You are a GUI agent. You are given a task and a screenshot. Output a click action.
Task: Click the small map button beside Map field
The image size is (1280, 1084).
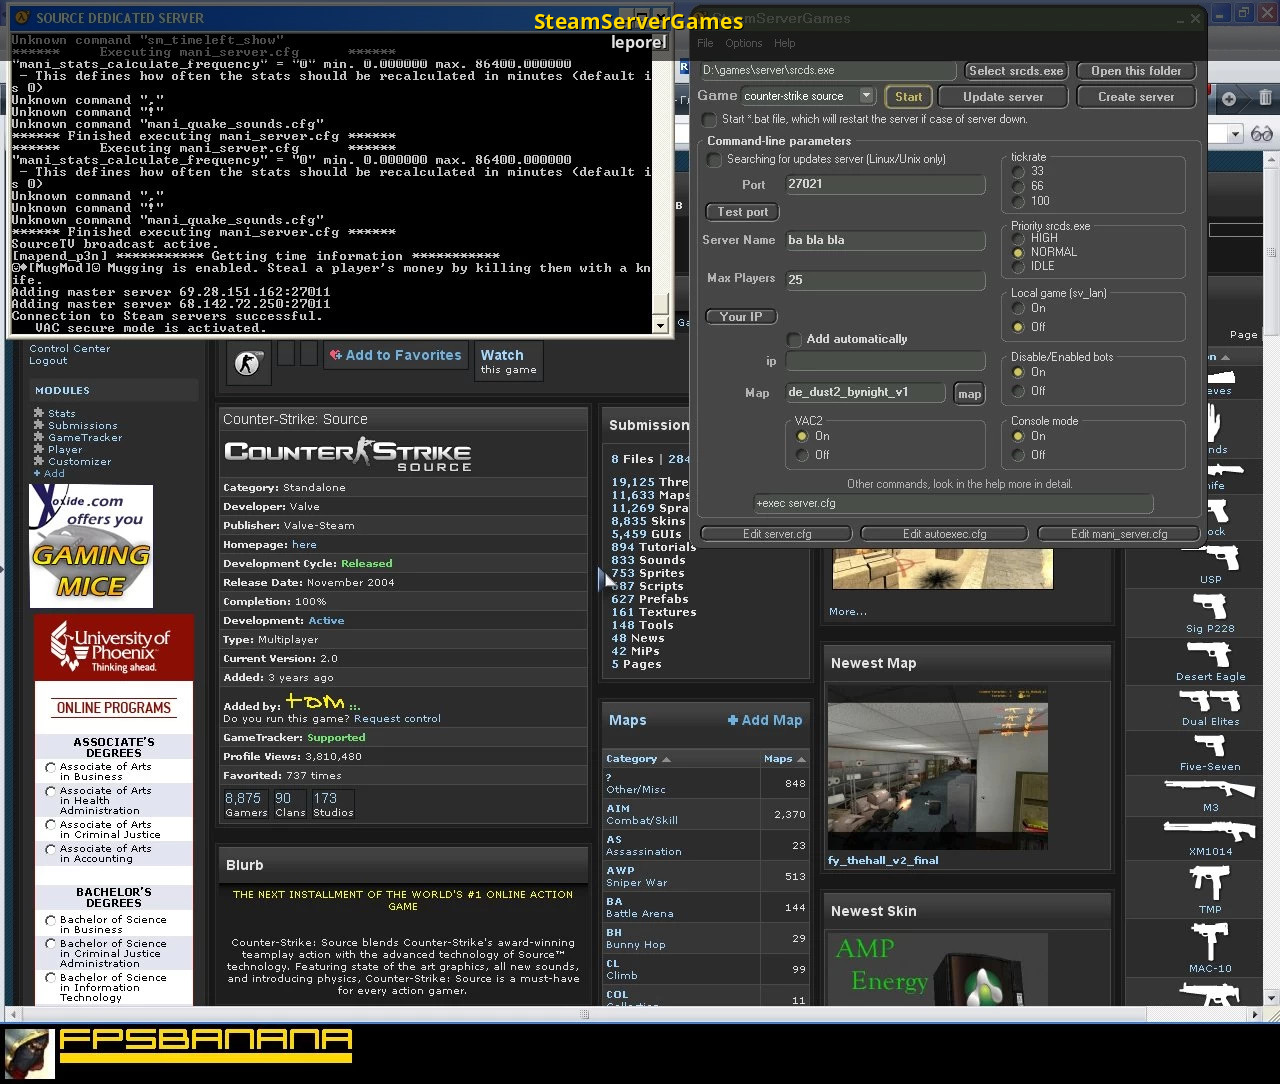pos(969,394)
